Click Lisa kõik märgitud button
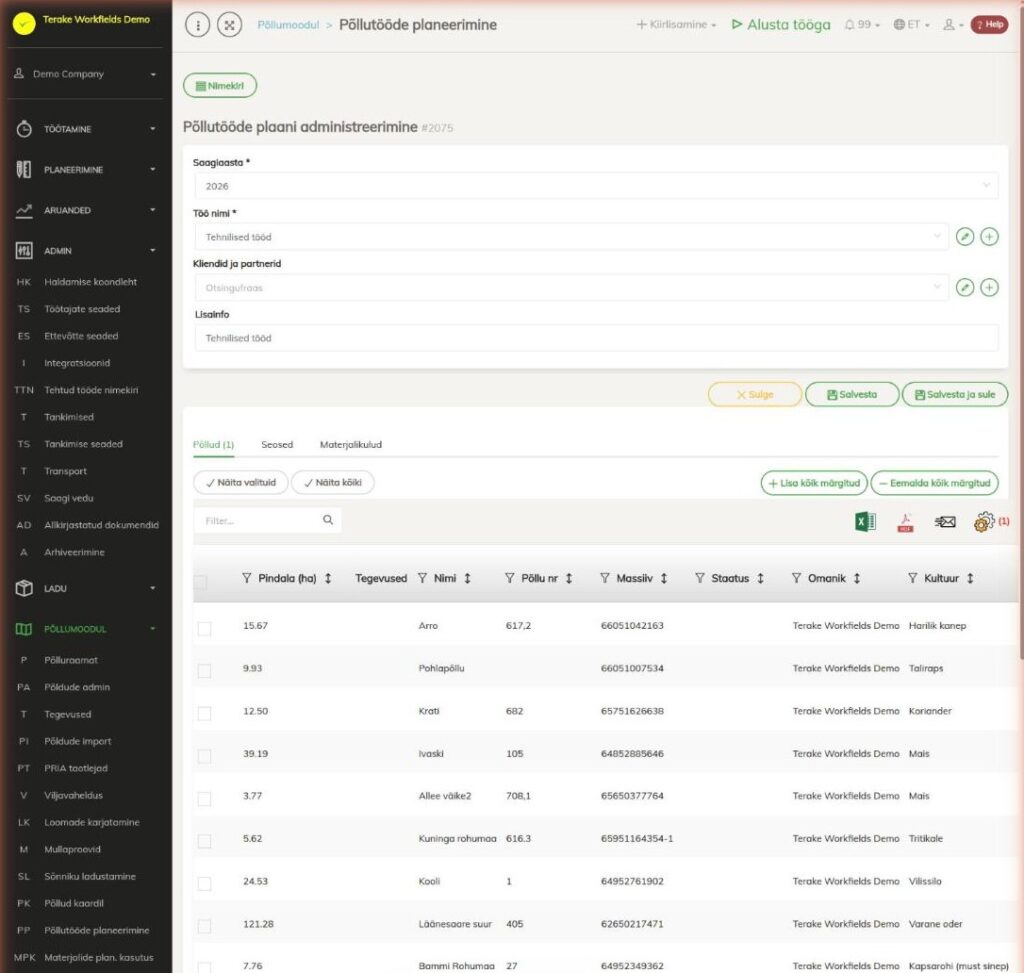1024x973 pixels. (814, 483)
